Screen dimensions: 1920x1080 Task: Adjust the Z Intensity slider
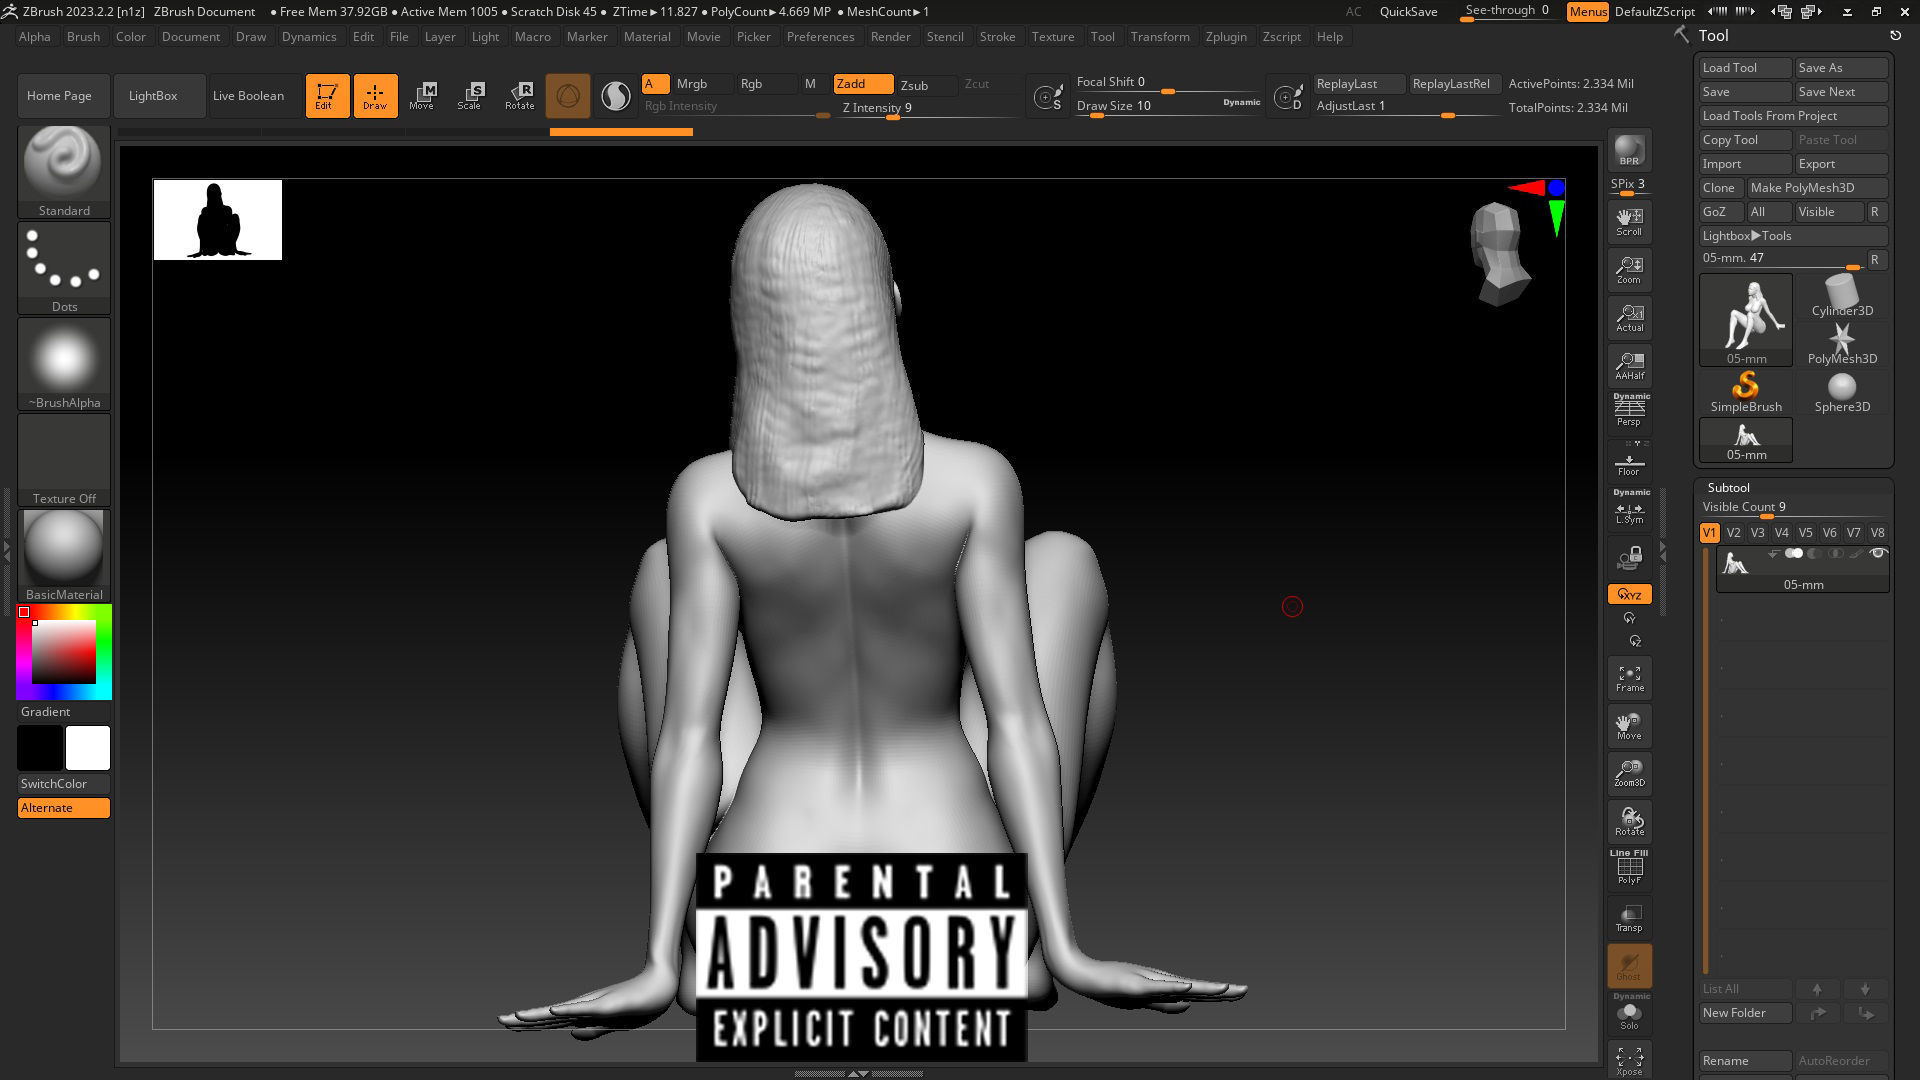927,109
